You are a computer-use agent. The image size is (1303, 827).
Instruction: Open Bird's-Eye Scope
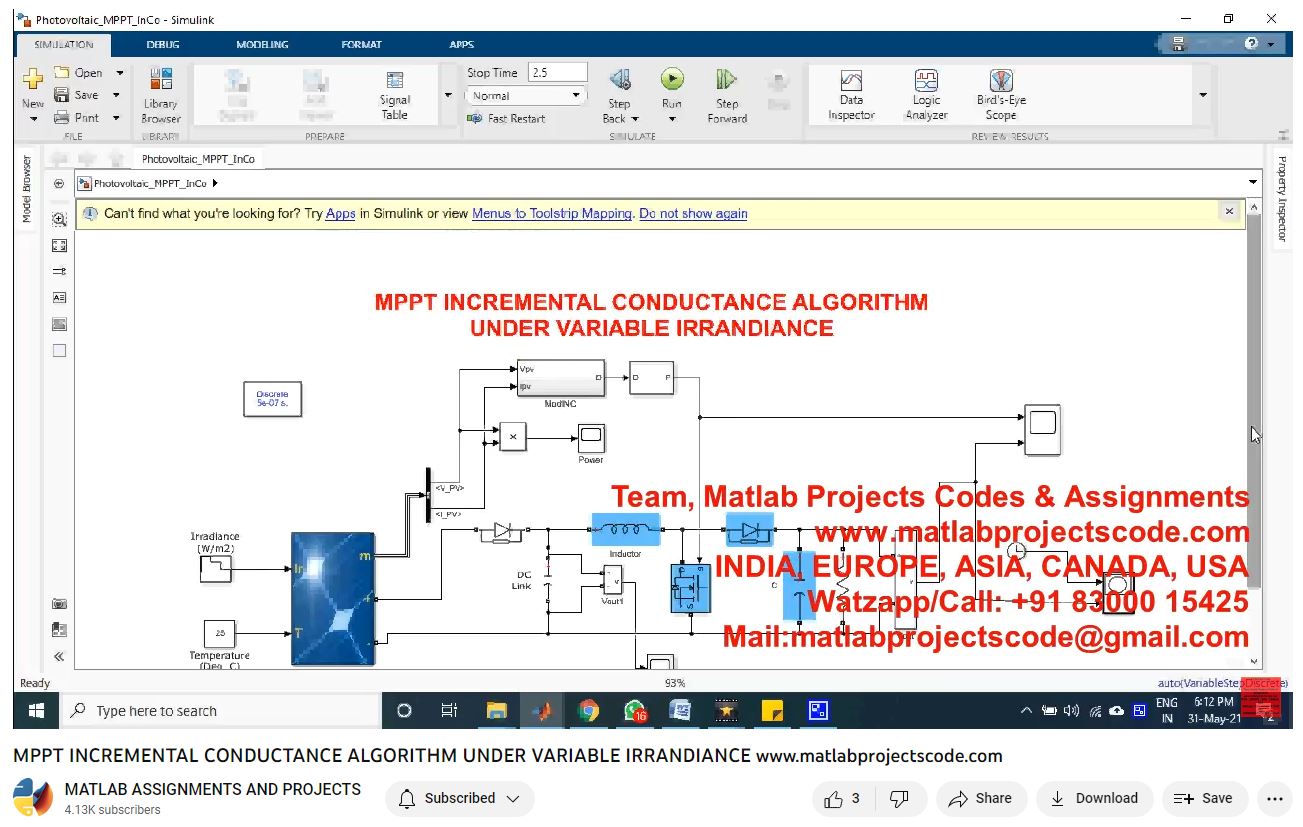(x=1001, y=95)
